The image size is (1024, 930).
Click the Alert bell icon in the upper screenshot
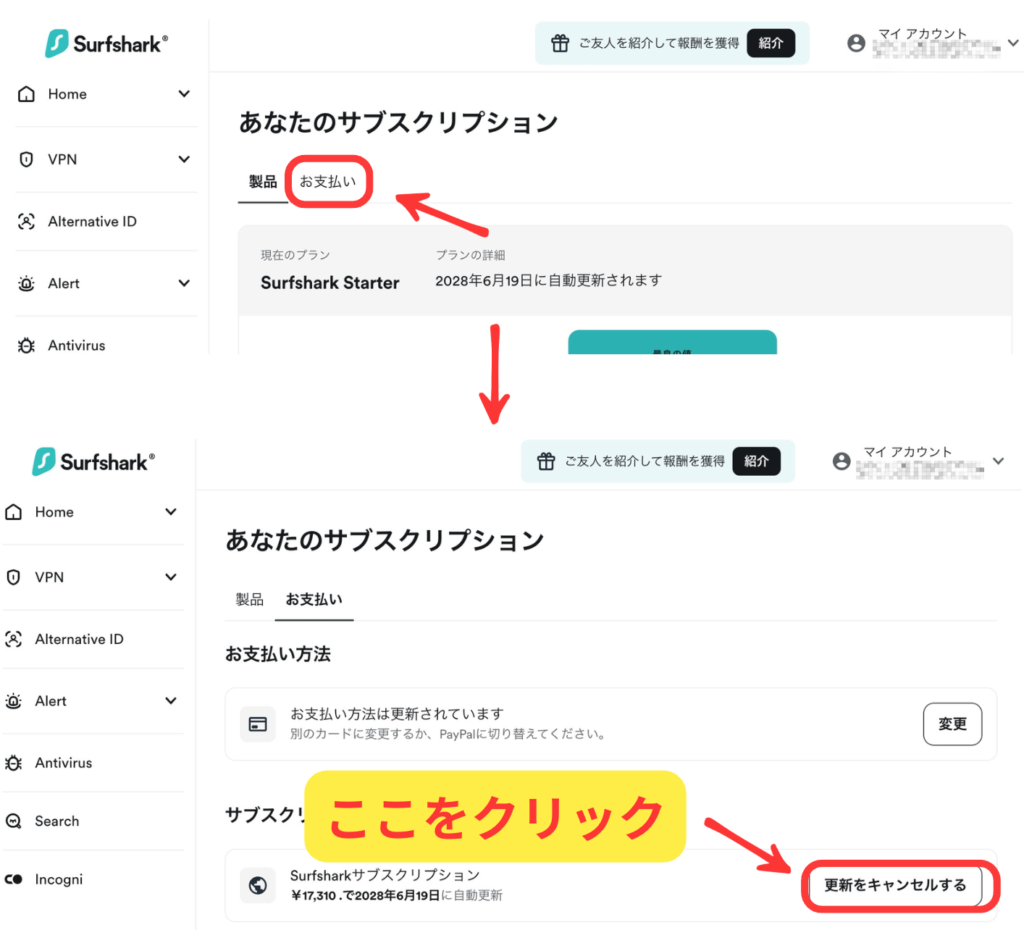pos(27,284)
